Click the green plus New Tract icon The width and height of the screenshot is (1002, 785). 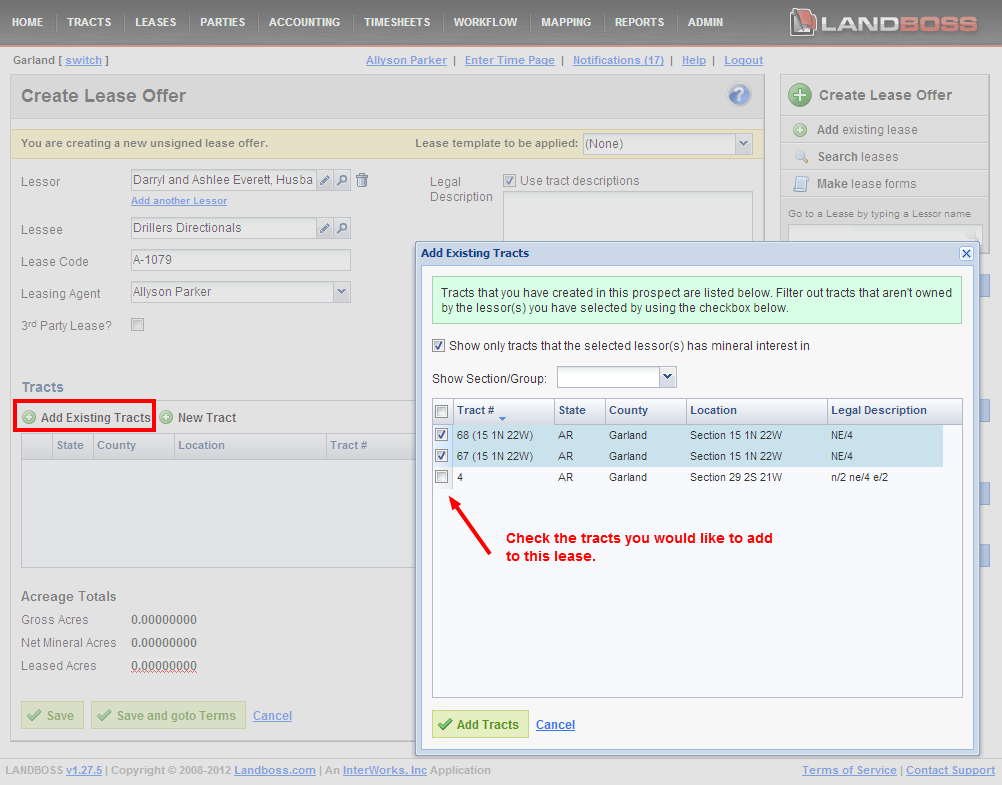[x=166, y=418]
